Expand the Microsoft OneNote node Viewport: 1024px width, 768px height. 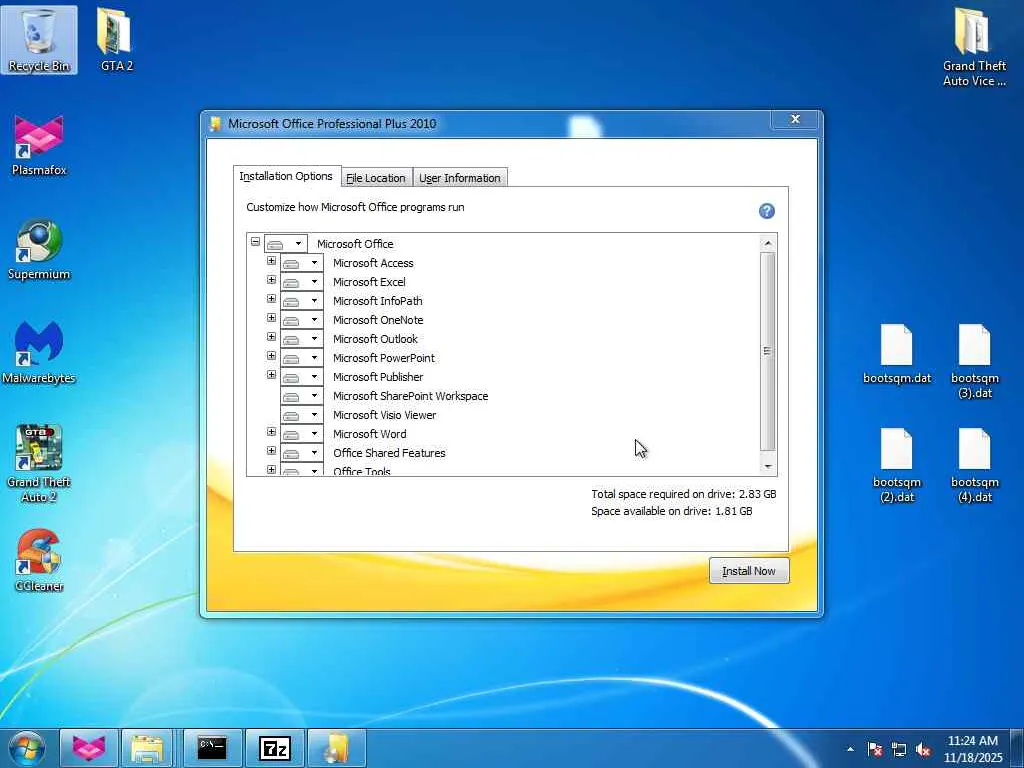coord(272,317)
